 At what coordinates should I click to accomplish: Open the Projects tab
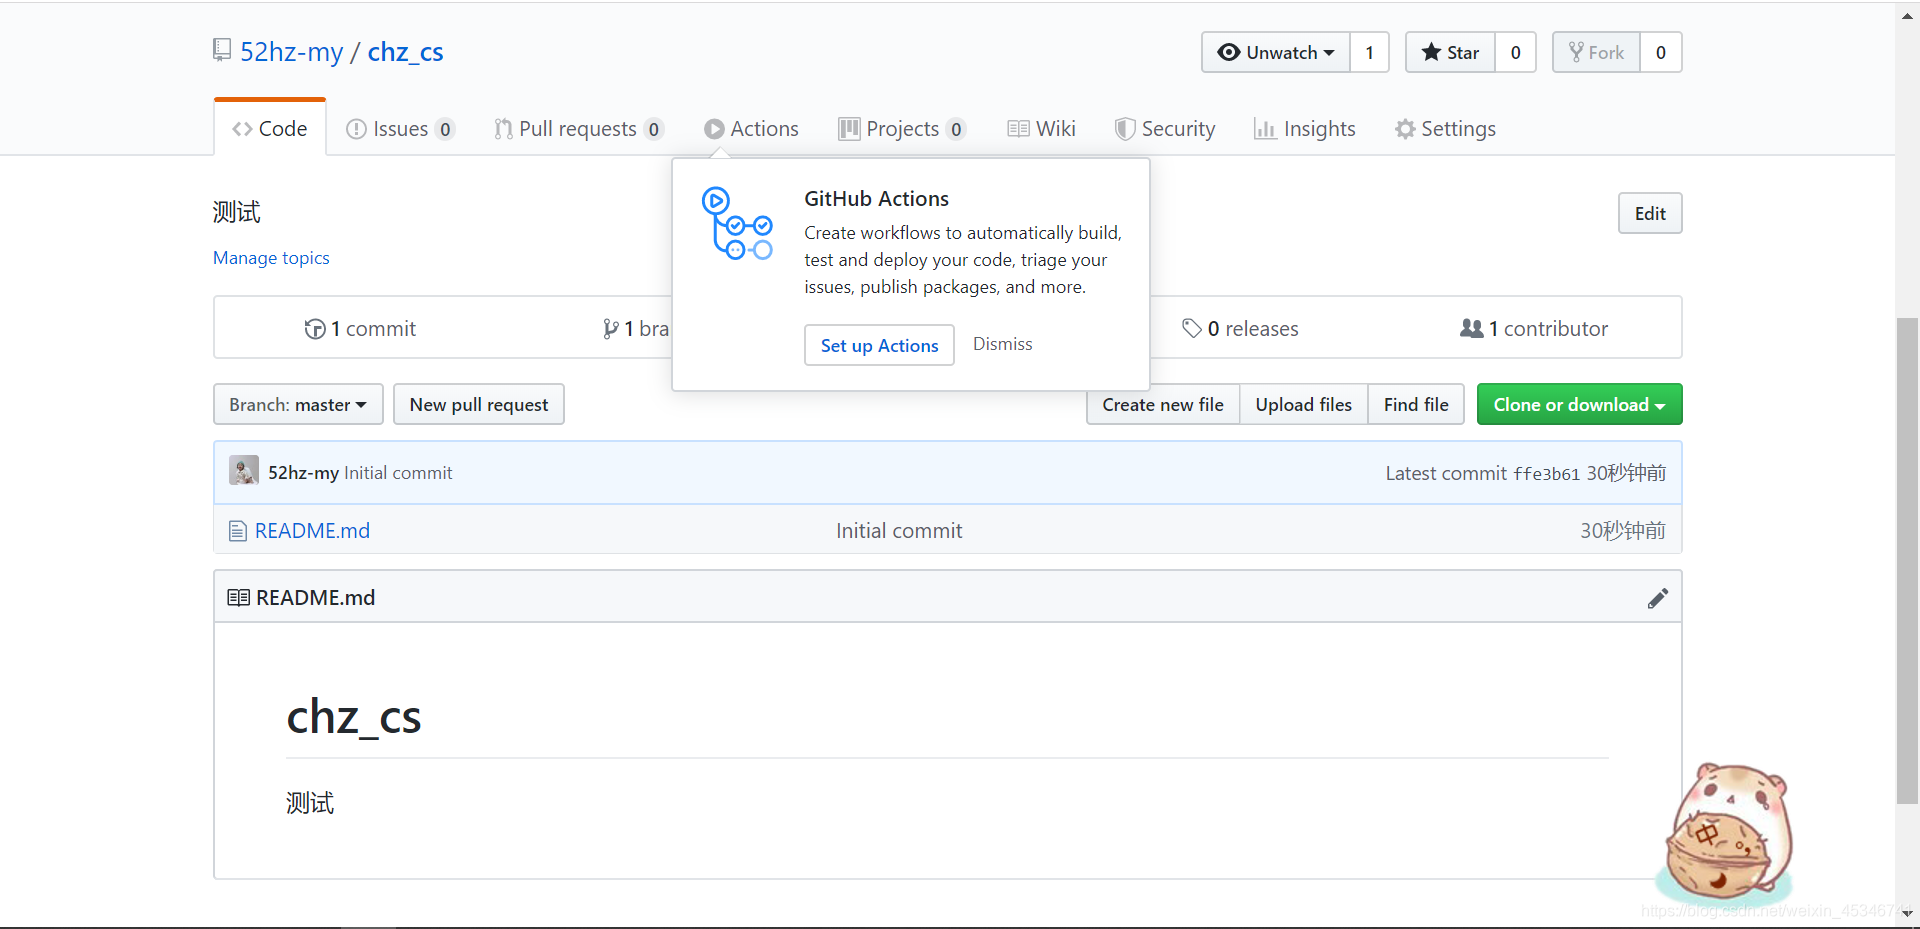click(x=902, y=129)
